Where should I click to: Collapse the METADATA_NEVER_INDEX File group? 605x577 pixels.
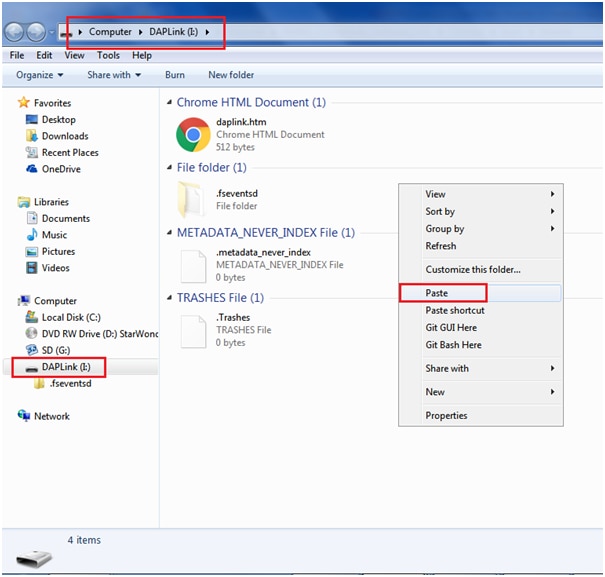click(x=169, y=232)
